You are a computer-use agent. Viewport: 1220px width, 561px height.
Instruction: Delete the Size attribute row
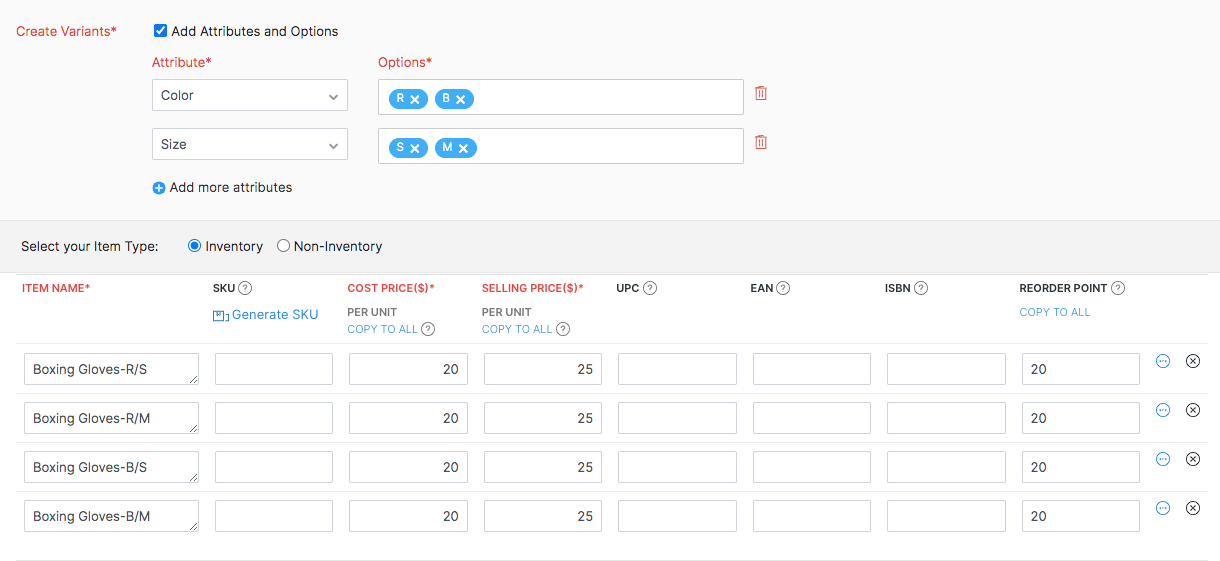tap(760, 142)
